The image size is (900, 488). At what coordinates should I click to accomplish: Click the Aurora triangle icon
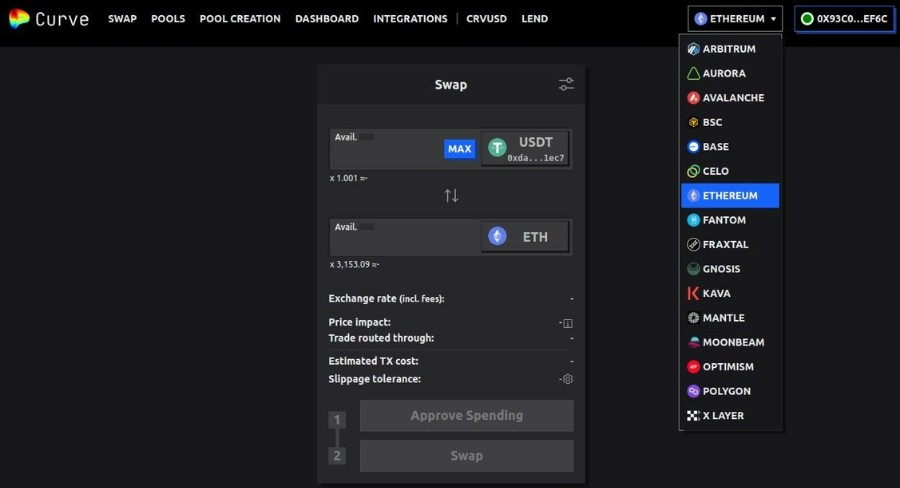click(693, 73)
